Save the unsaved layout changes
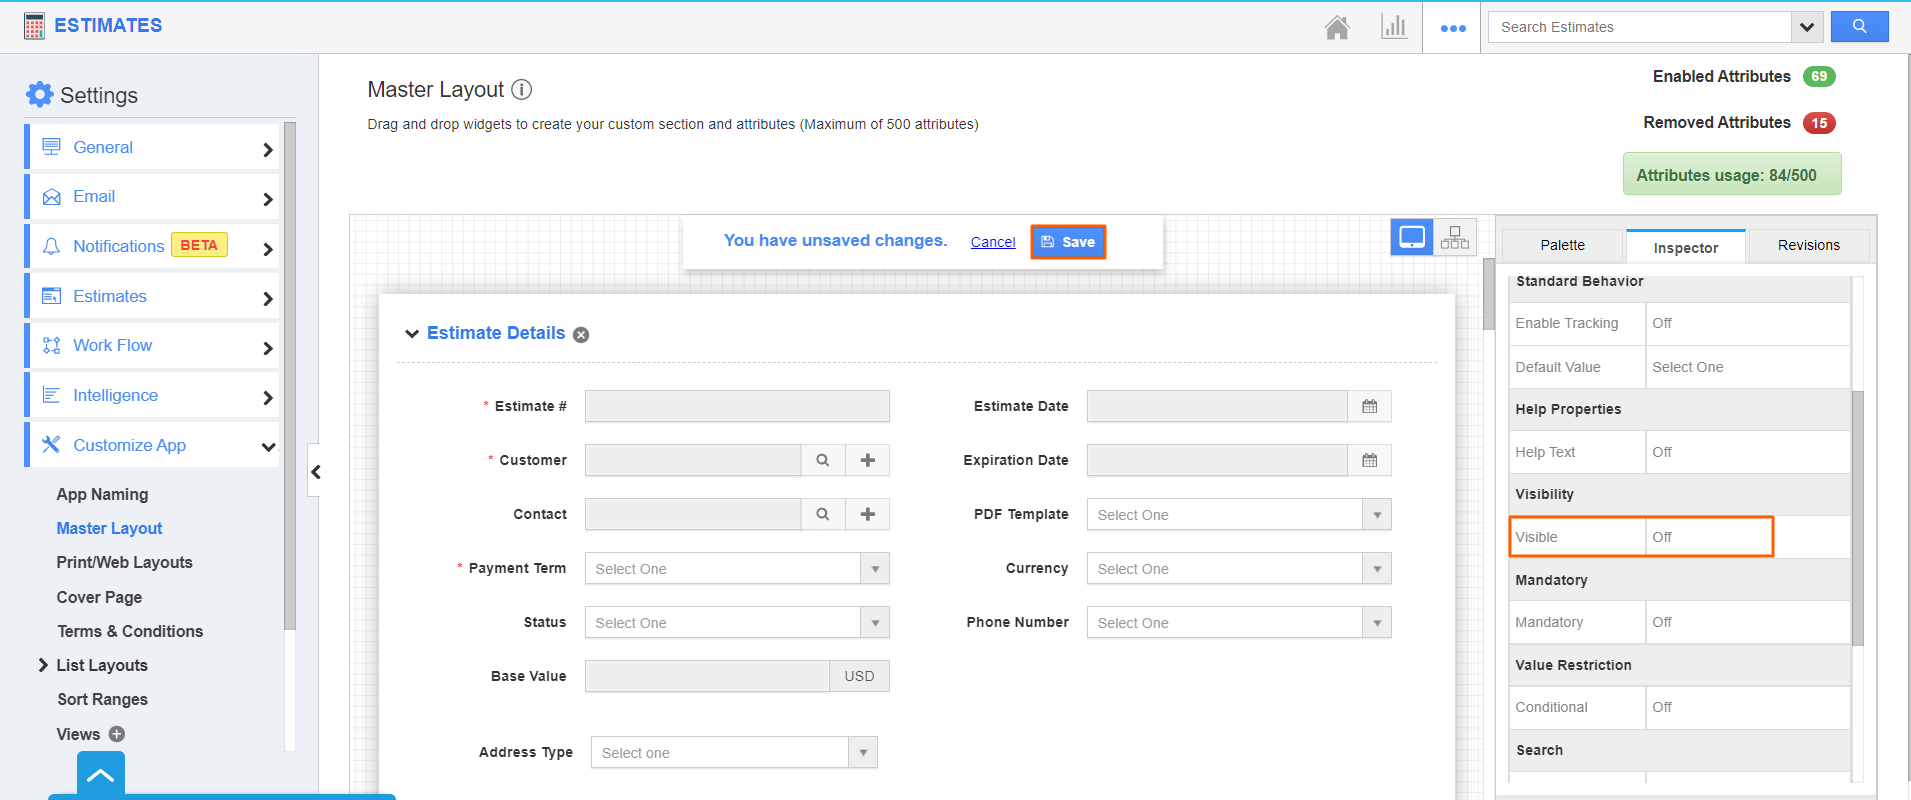Image resolution: width=1911 pixels, height=800 pixels. coord(1068,242)
